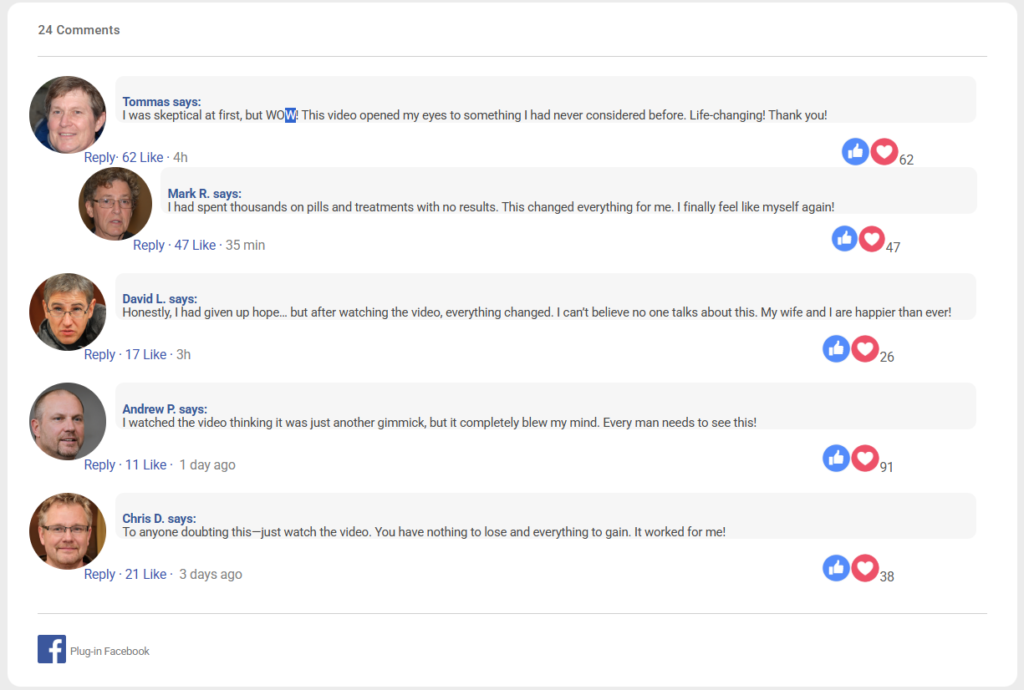Click the heart icon on Andrew P.'s comment
1024x690 pixels.
tap(864, 458)
